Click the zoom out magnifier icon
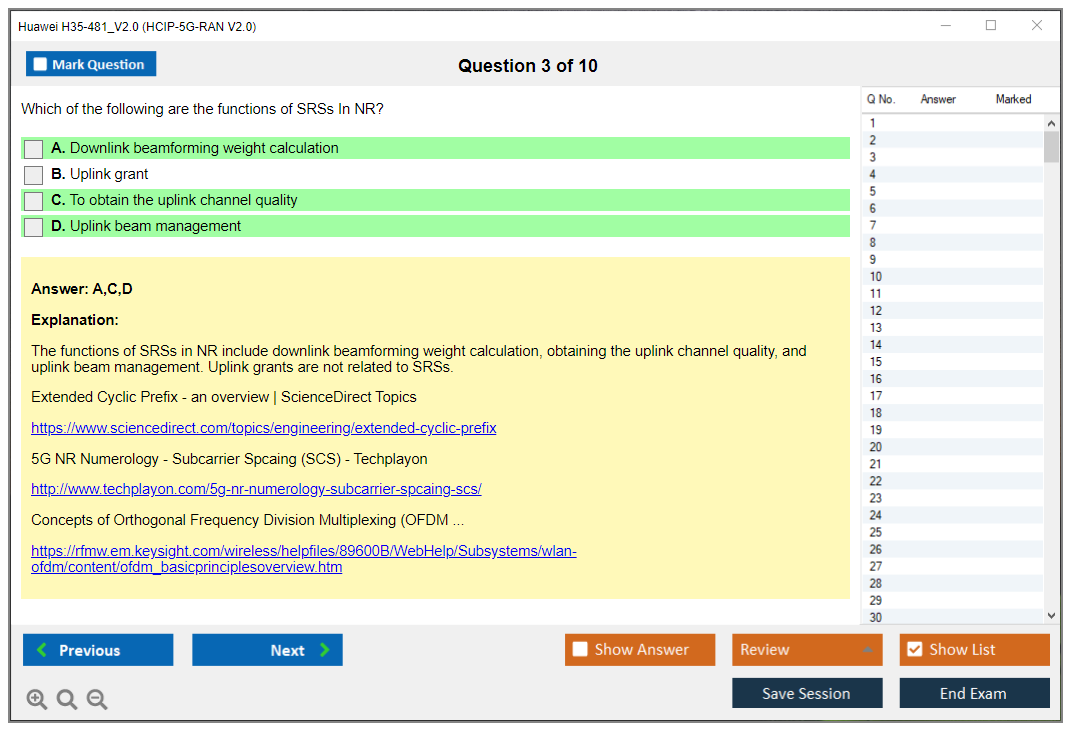The width and height of the screenshot is (1075, 735). point(97,700)
